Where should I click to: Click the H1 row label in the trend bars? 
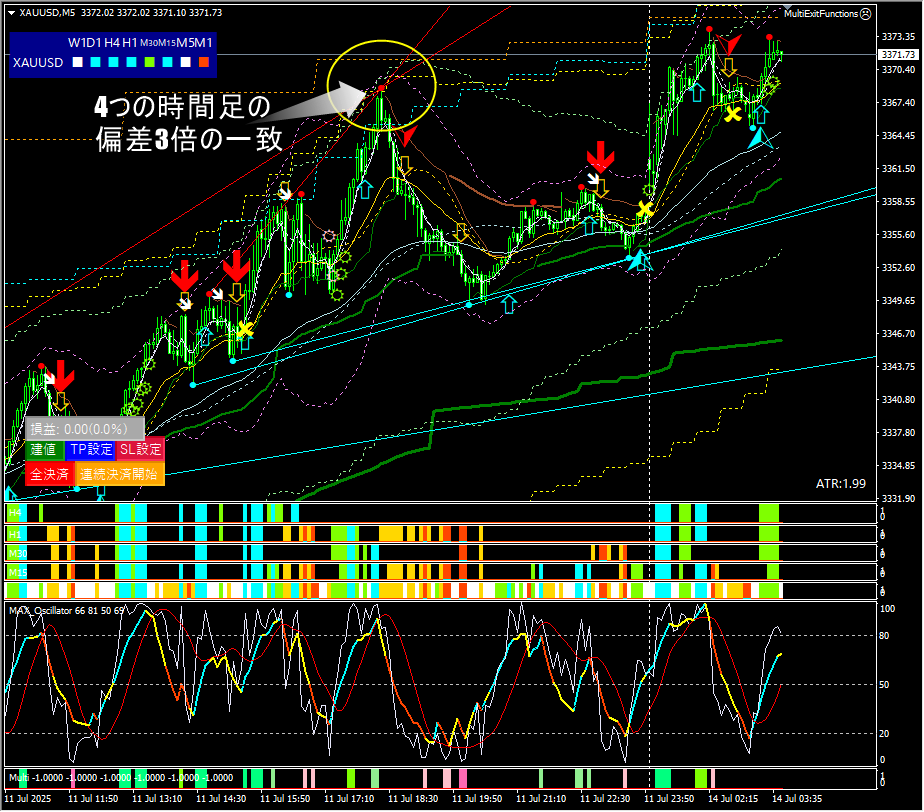pyautogui.click(x=15, y=534)
